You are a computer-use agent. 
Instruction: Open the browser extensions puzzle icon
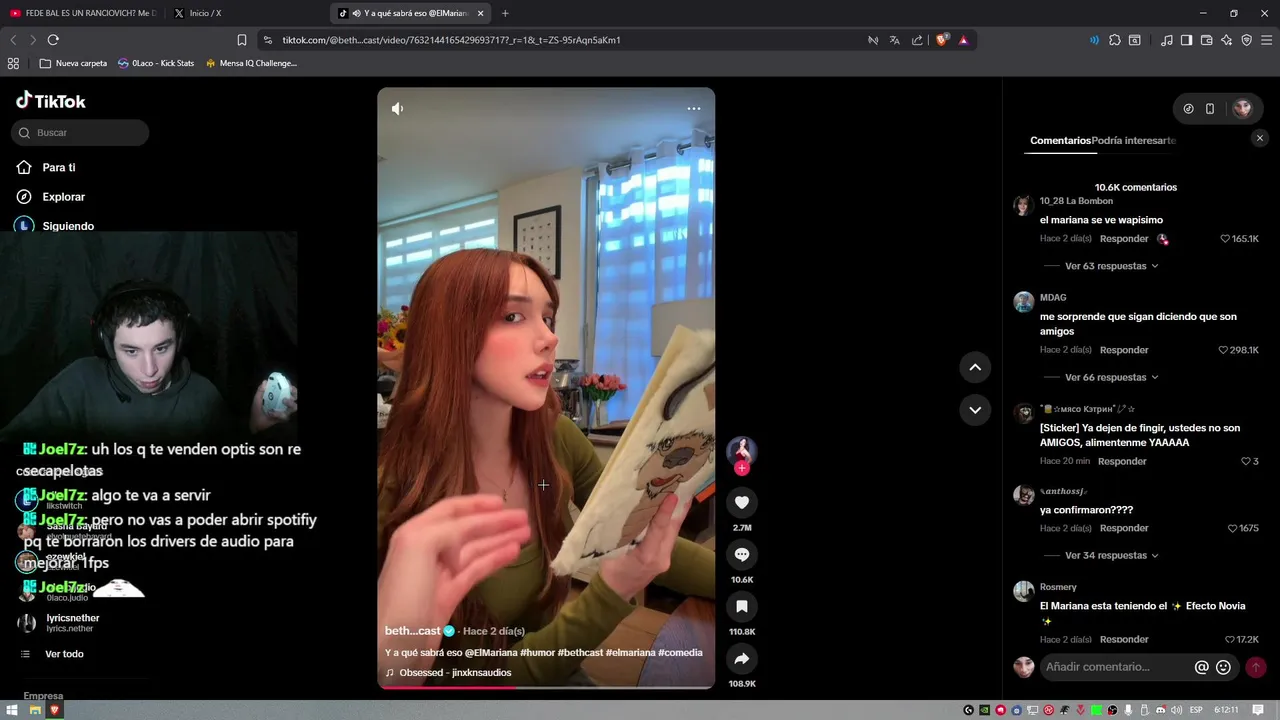click(x=1114, y=40)
